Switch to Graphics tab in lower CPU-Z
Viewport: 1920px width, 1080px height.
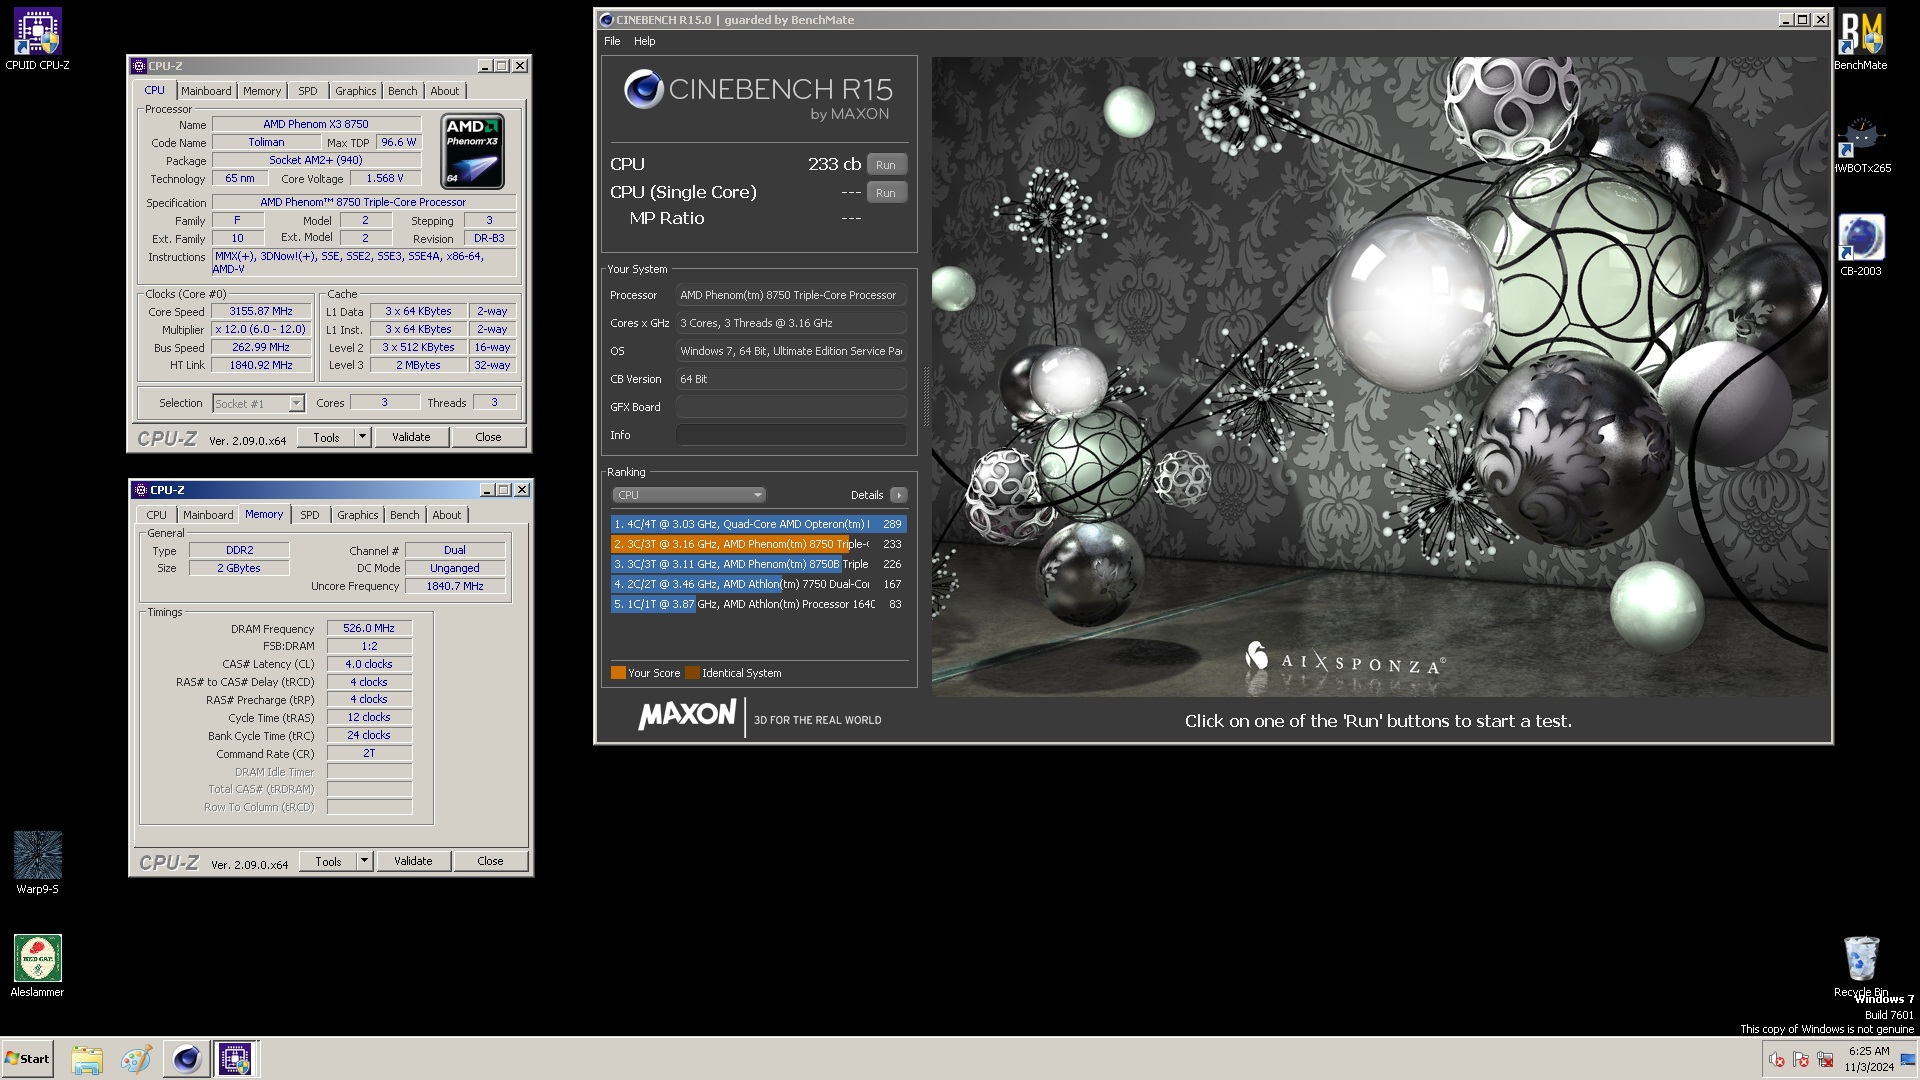[x=358, y=515]
